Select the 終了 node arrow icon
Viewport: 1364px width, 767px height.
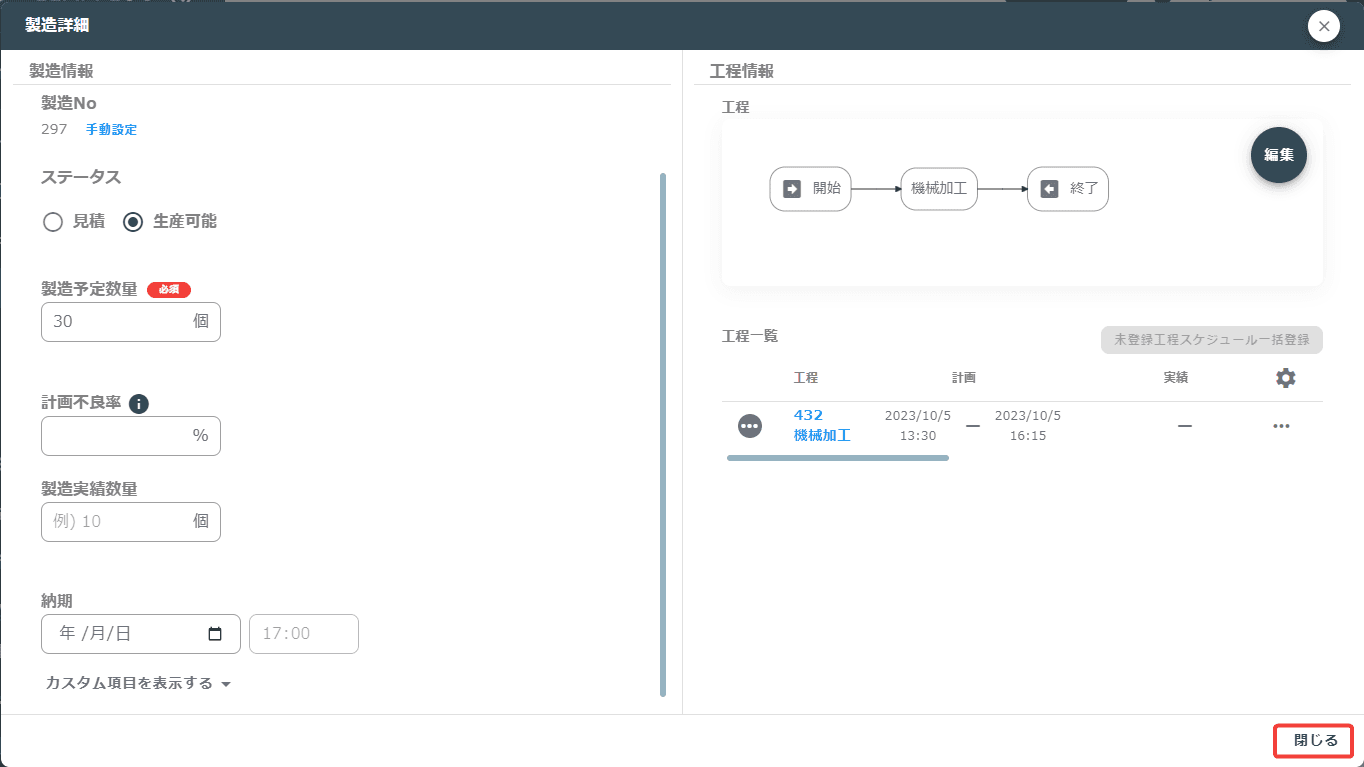click(1049, 188)
